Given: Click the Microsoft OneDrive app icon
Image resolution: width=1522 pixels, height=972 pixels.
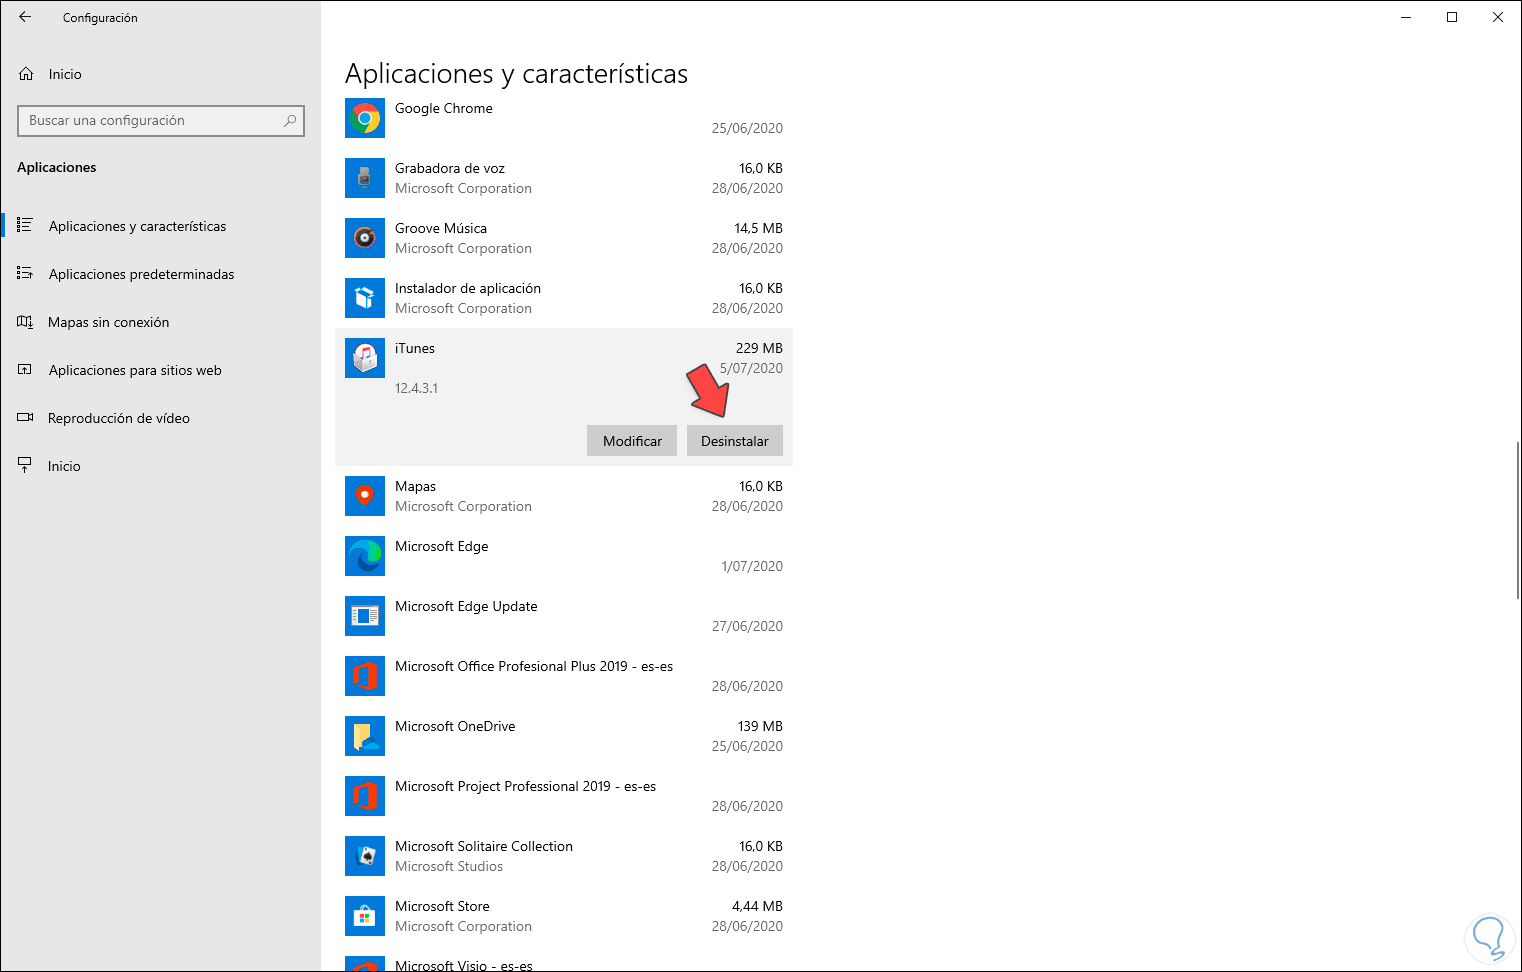Looking at the screenshot, I should 365,736.
